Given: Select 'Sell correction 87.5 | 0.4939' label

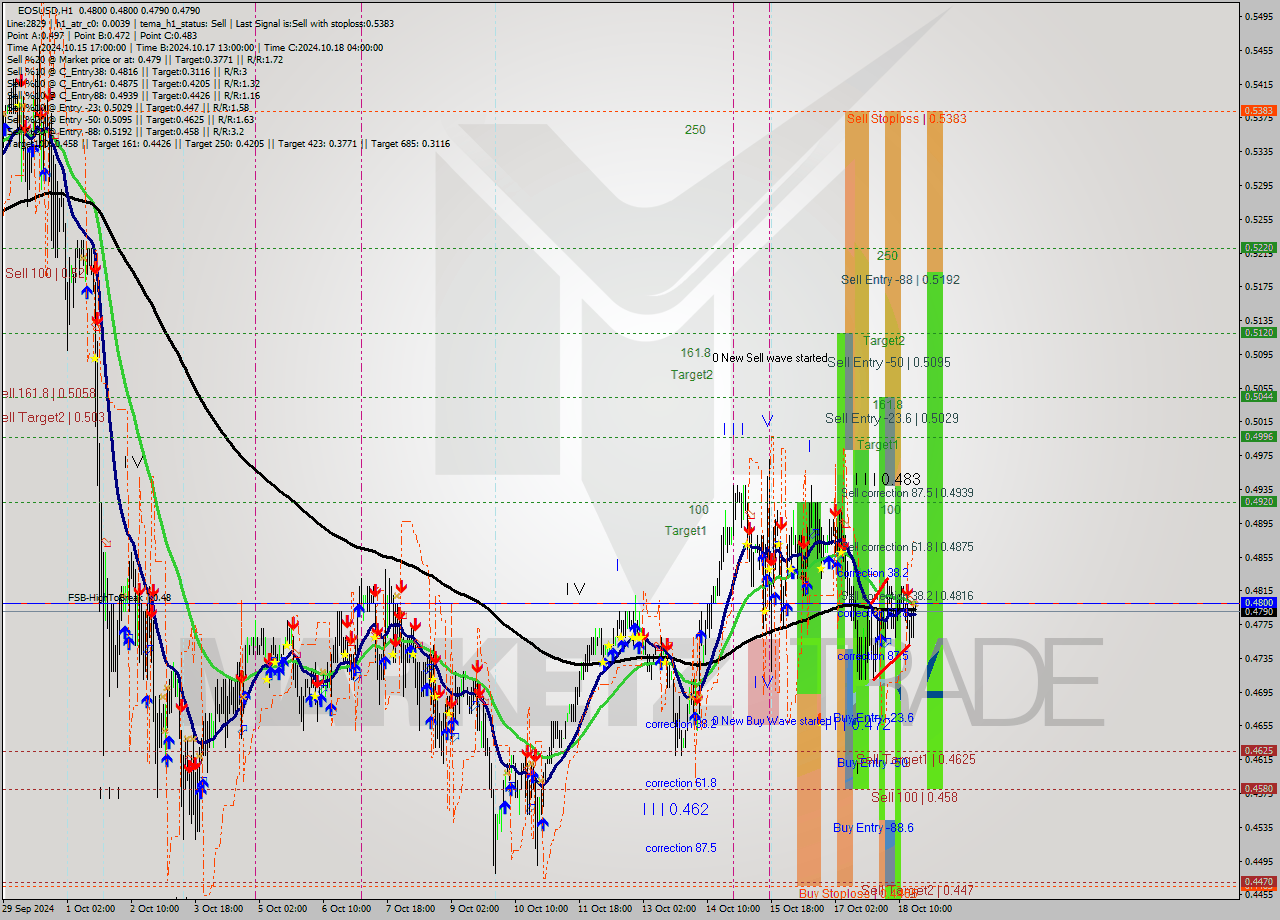Looking at the screenshot, I should point(907,493).
